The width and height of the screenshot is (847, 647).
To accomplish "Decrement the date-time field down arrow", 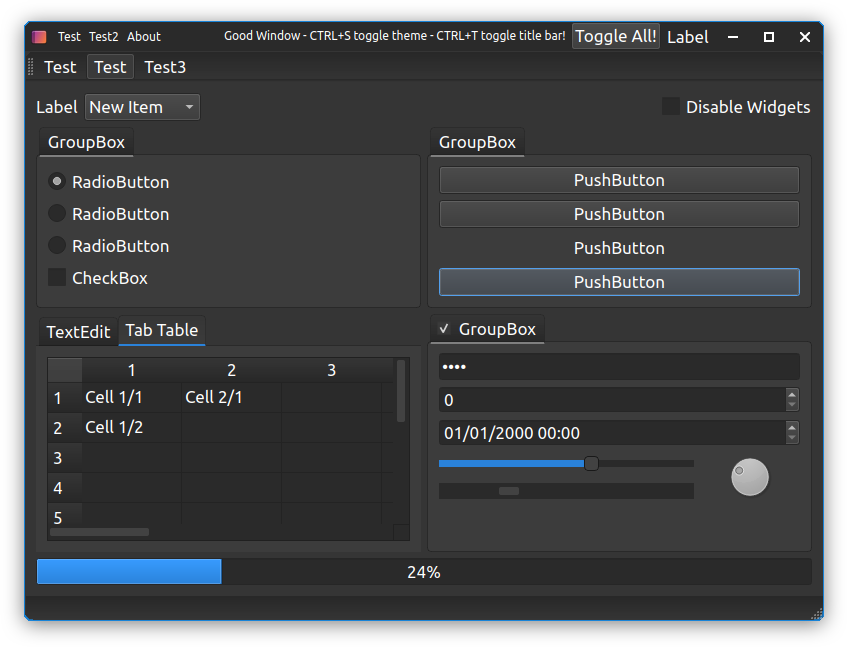I will [792, 438].
